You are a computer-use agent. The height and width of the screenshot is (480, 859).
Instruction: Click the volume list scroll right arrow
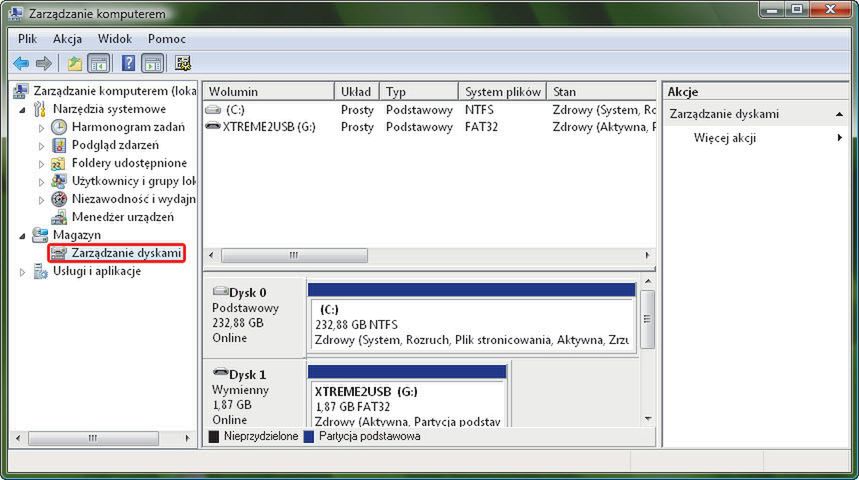[x=648, y=255]
